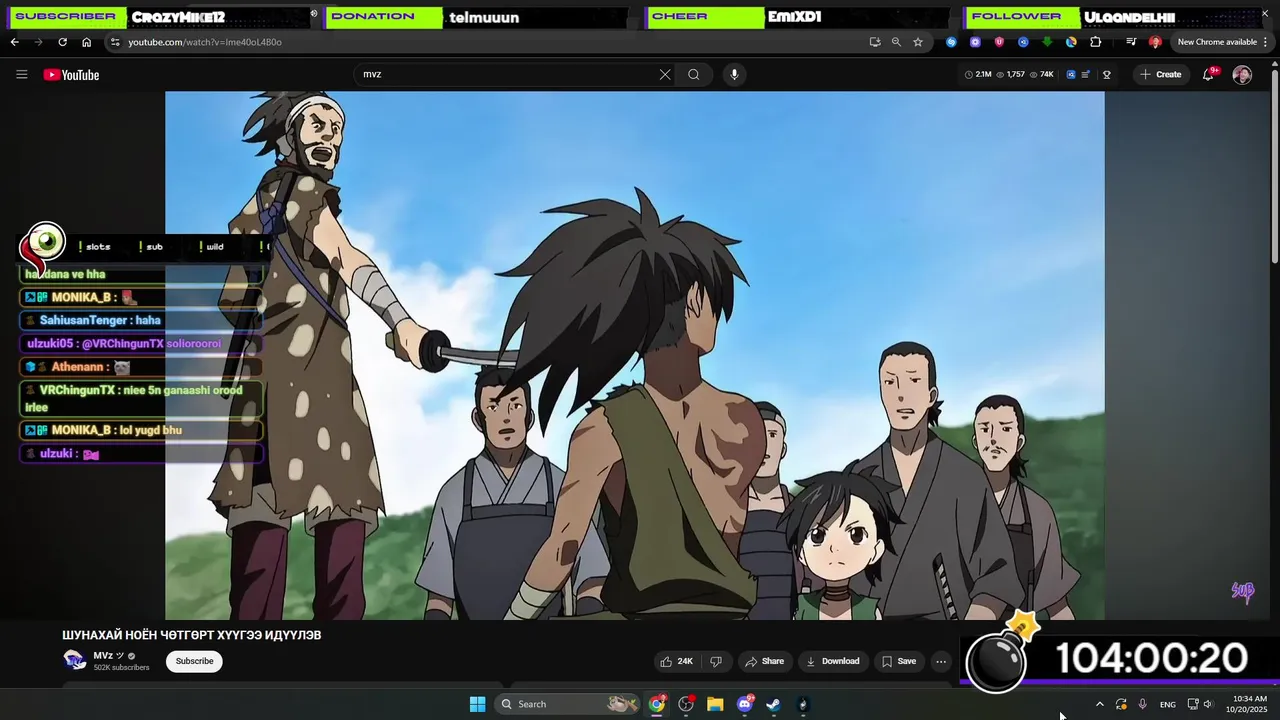Subscribe to the MVz channel
The image size is (1280, 720).
194,661
